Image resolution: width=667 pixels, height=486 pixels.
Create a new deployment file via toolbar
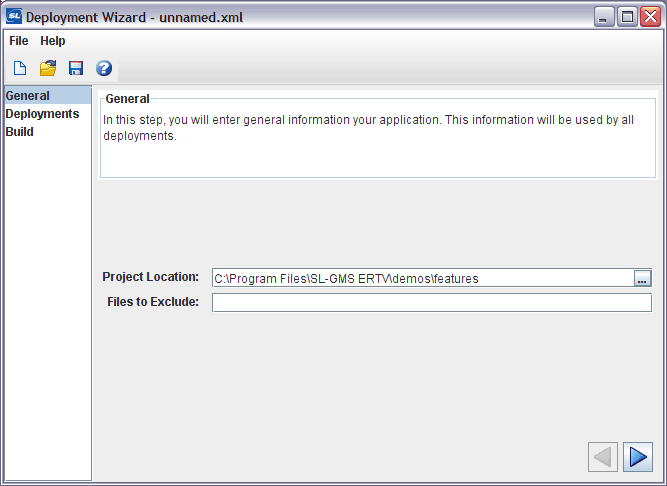[20, 68]
